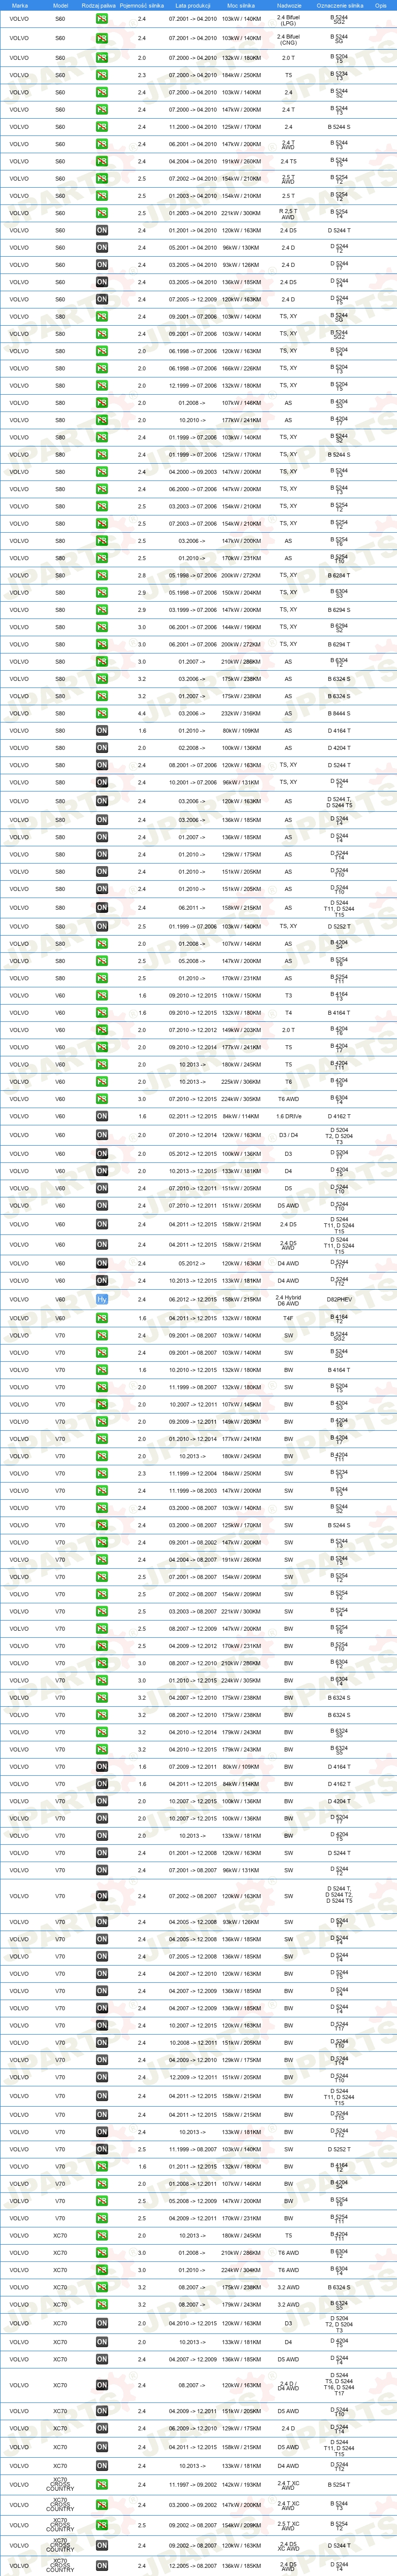This screenshot has width=397, height=2576.
Task: Click the ON icon in the V70 D 4162 T row
Action: click(x=102, y=1784)
